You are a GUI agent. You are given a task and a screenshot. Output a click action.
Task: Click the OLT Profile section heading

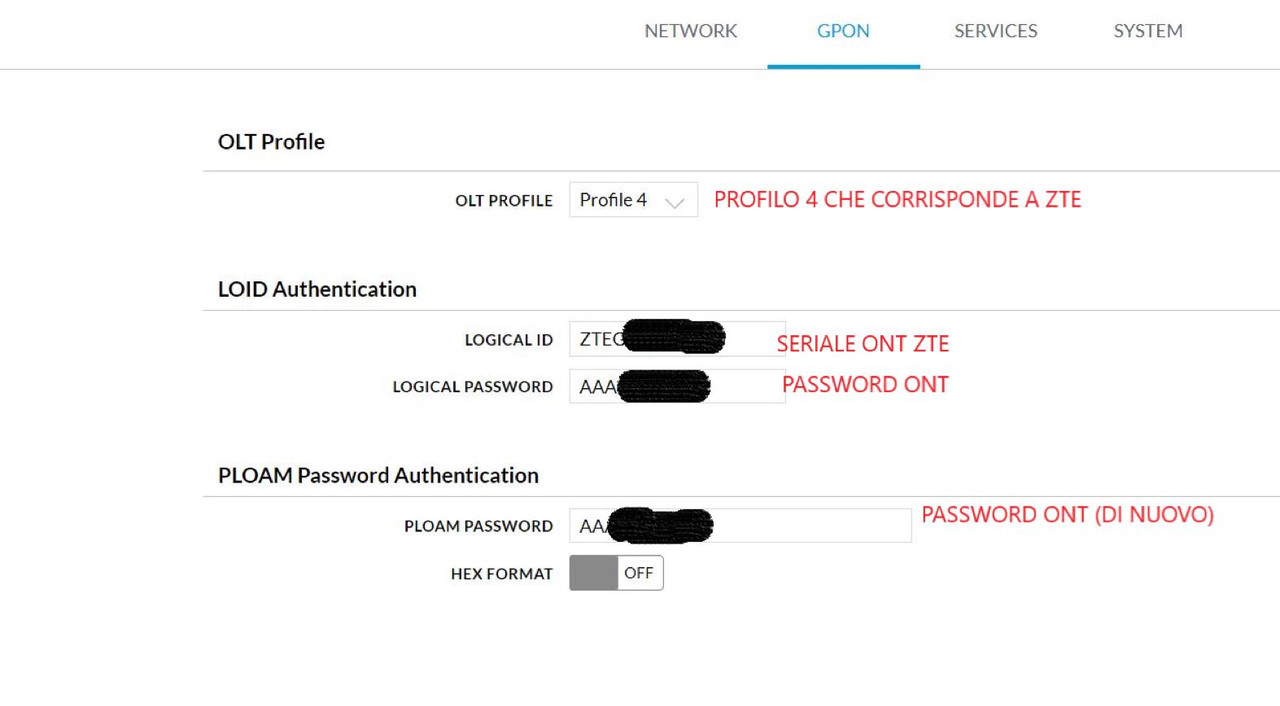(271, 142)
